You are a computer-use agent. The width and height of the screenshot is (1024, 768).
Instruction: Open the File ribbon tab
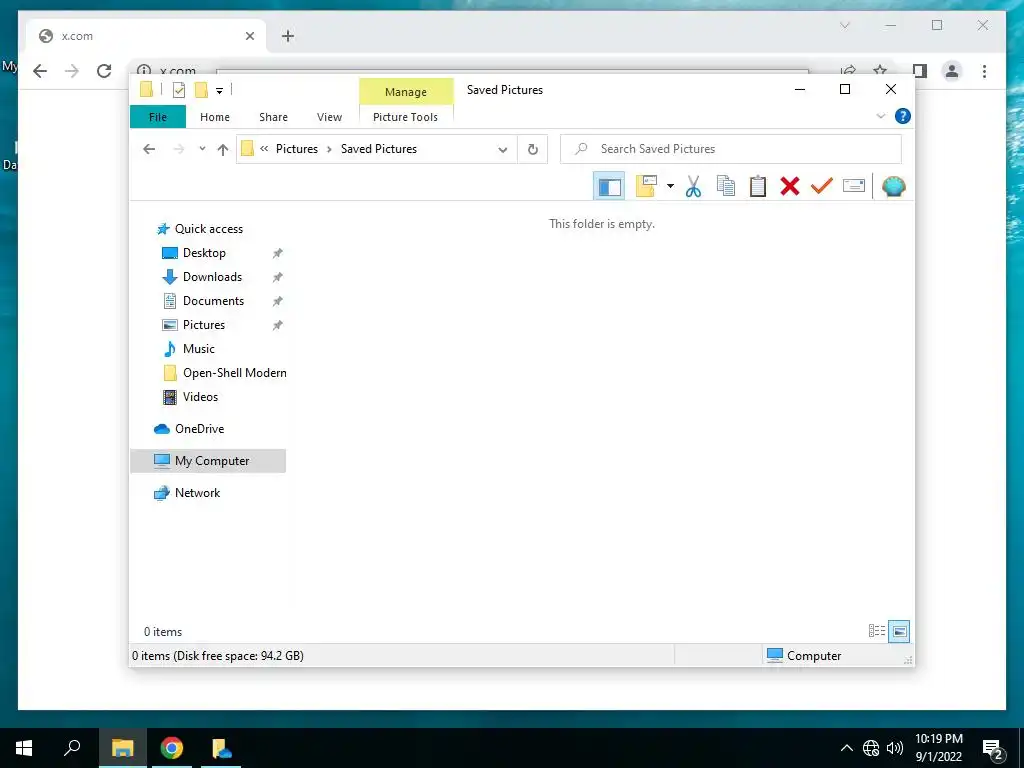(x=157, y=117)
